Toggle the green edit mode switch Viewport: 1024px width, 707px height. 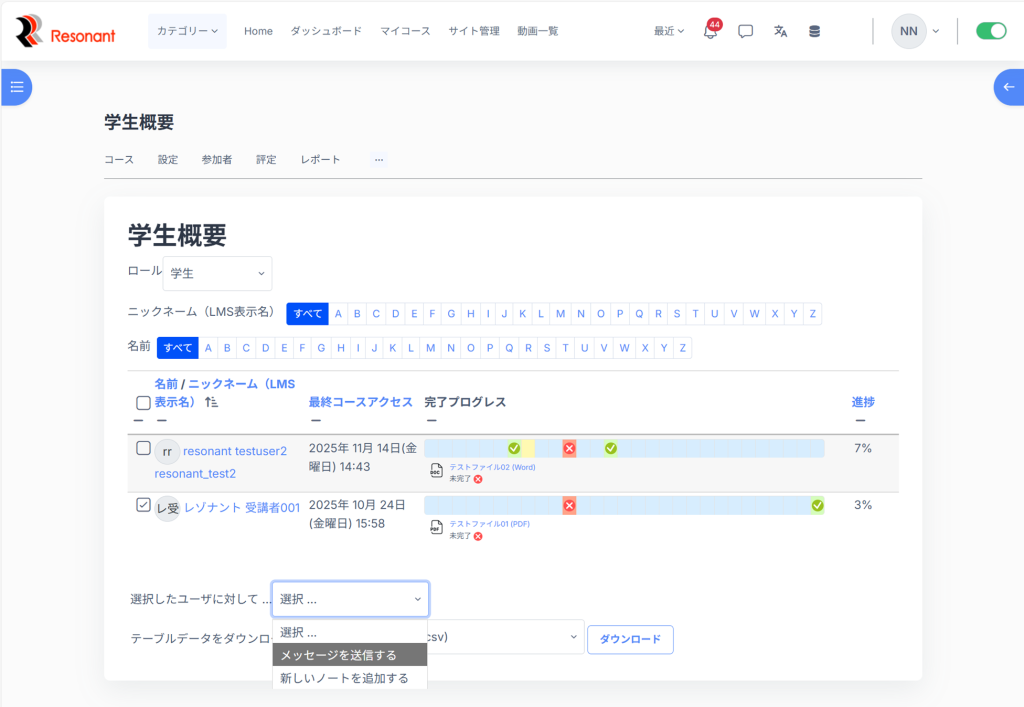(990, 31)
